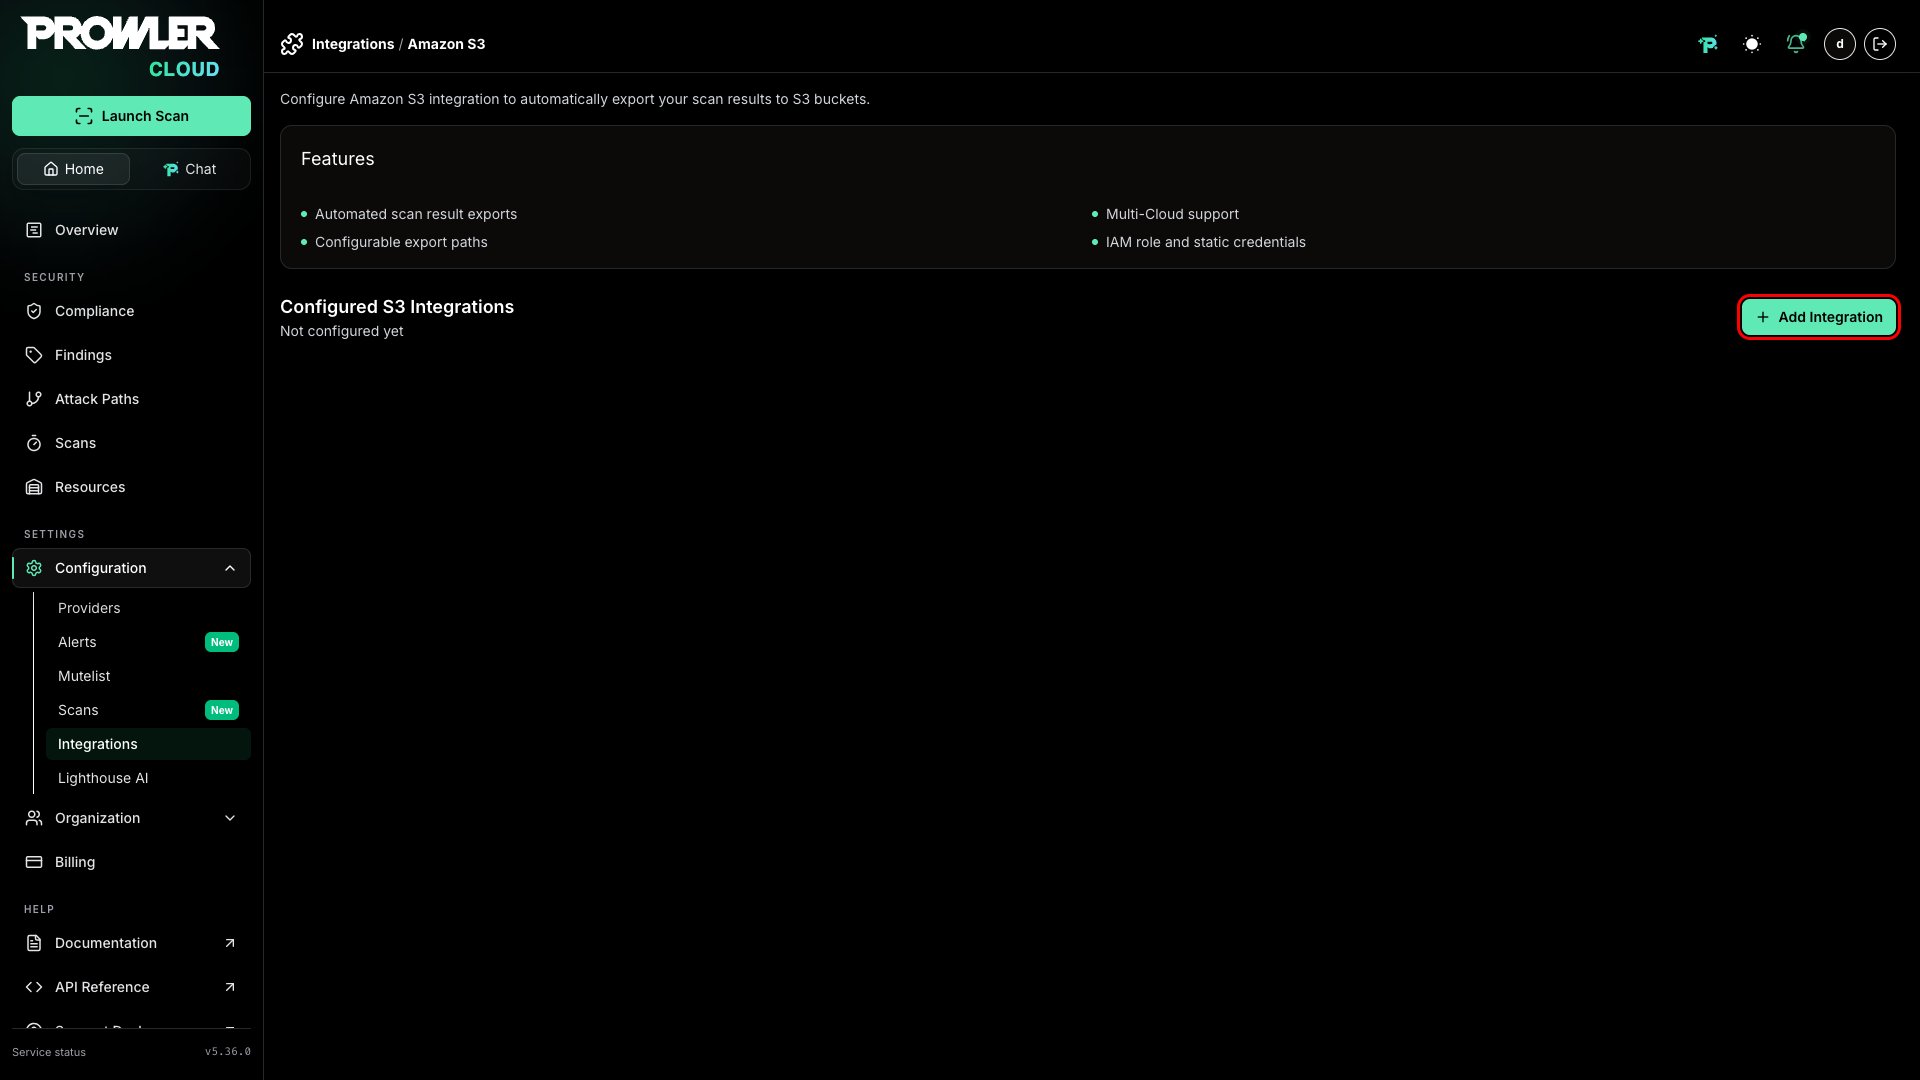
Task: Click the Resources stack icon
Action: point(34,487)
